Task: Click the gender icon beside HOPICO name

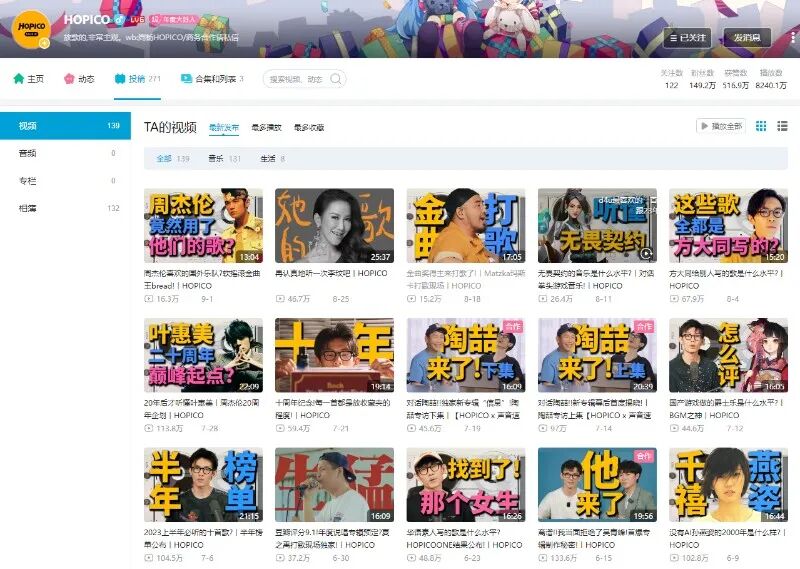Action: (x=120, y=19)
